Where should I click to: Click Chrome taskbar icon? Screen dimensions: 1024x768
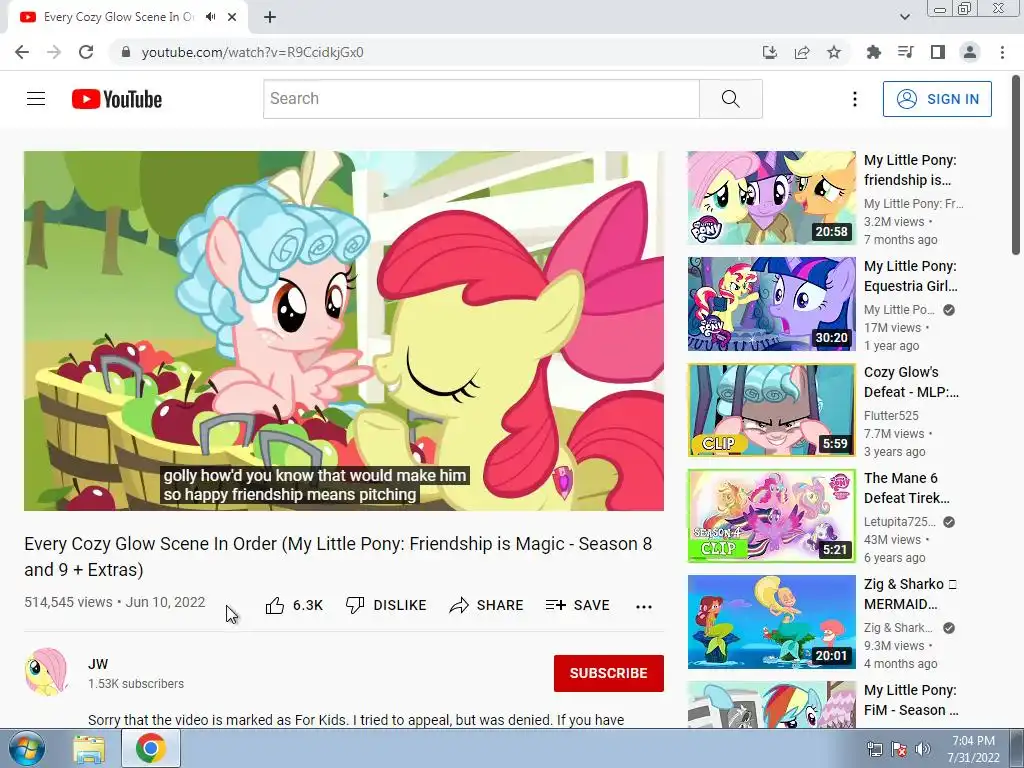151,748
